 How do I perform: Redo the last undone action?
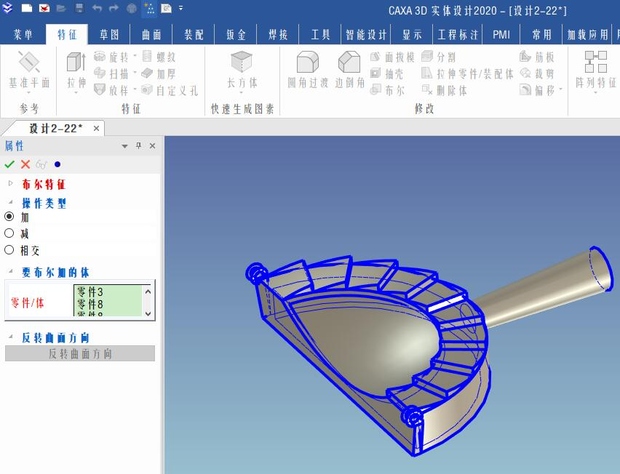(x=114, y=8)
